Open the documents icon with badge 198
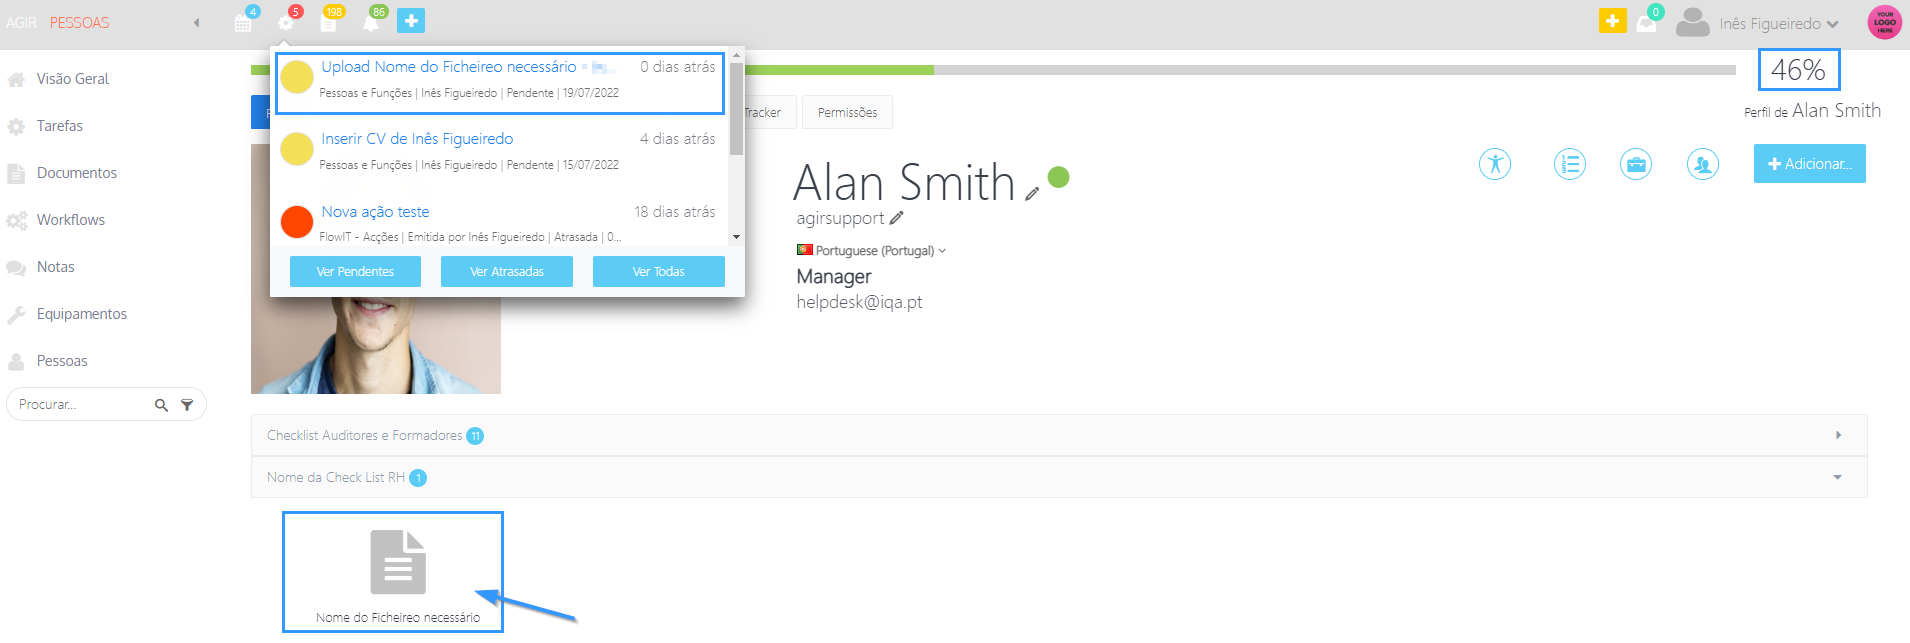1910x643 pixels. click(x=328, y=21)
